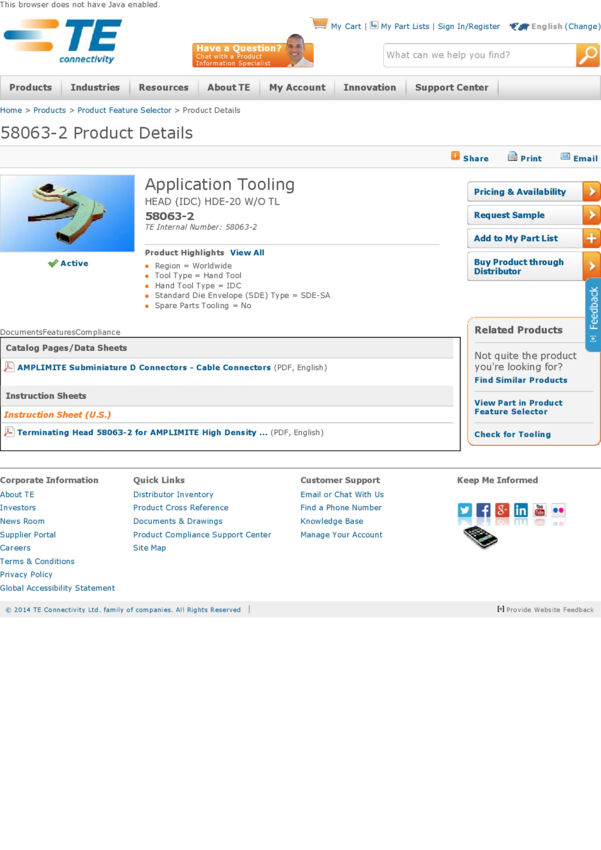Open the Google Plus social icon
The height and width of the screenshot is (850, 601).
click(x=502, y=510)
